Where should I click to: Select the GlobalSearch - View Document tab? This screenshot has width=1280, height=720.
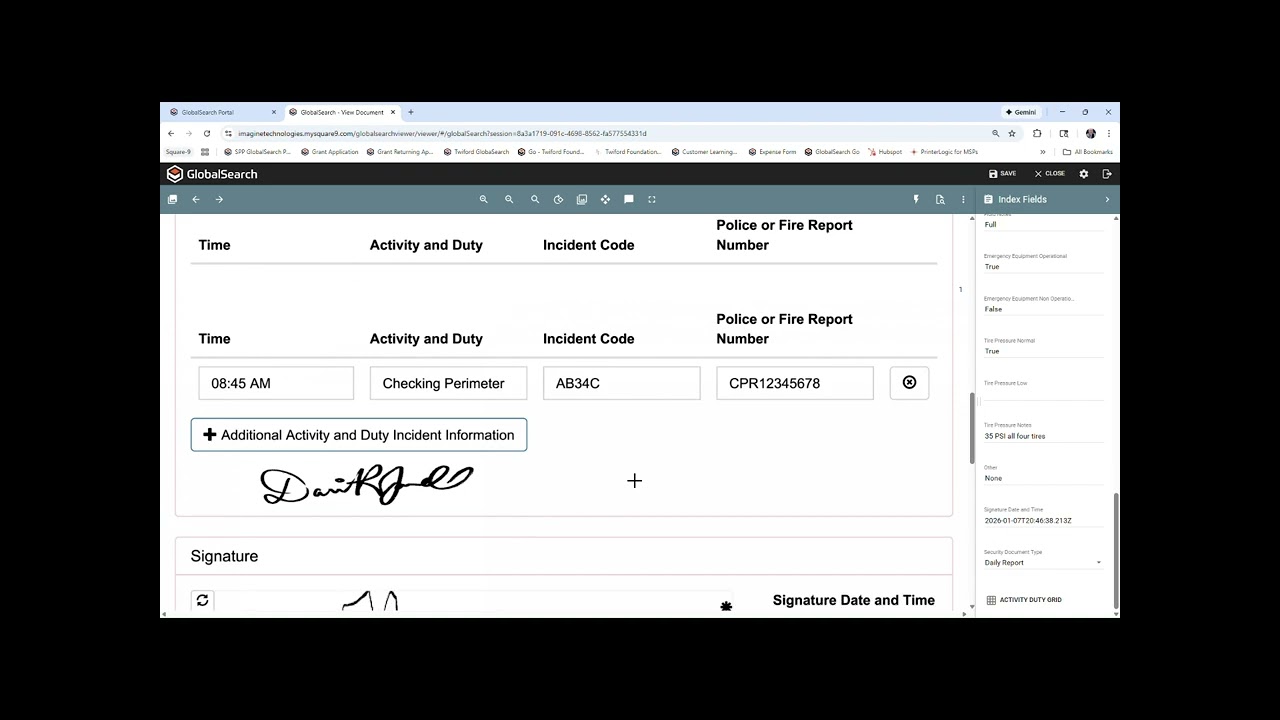point(341,112)
